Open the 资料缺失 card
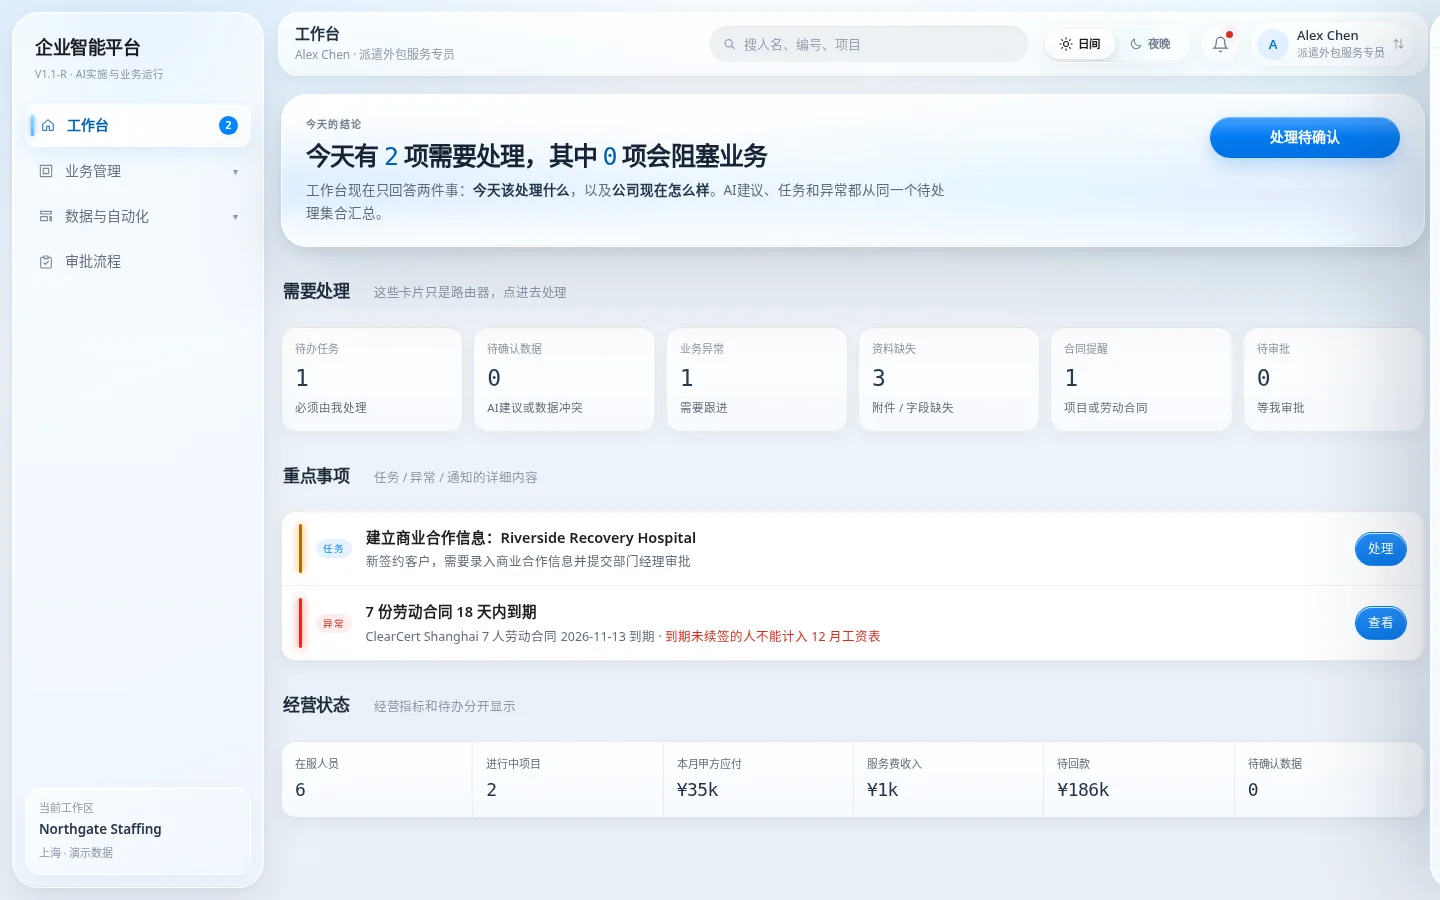This screenshot has width=1440, height=900. click(x=949, y=380)
